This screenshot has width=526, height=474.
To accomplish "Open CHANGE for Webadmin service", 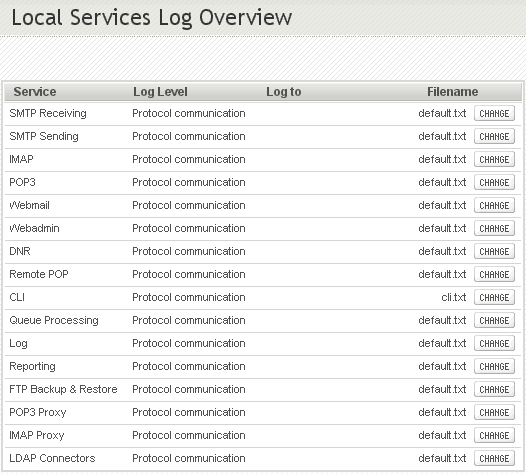I will (x=494, y=228).
